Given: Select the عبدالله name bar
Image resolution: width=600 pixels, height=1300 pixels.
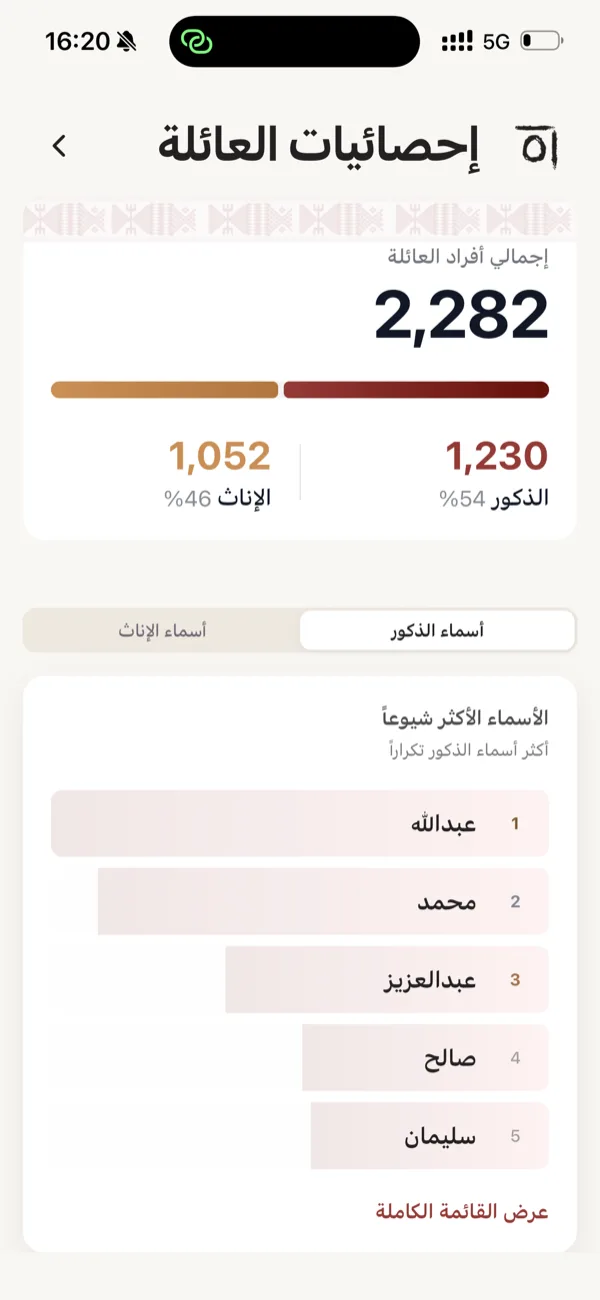Looking at the screenshot, I should point(300,823).
